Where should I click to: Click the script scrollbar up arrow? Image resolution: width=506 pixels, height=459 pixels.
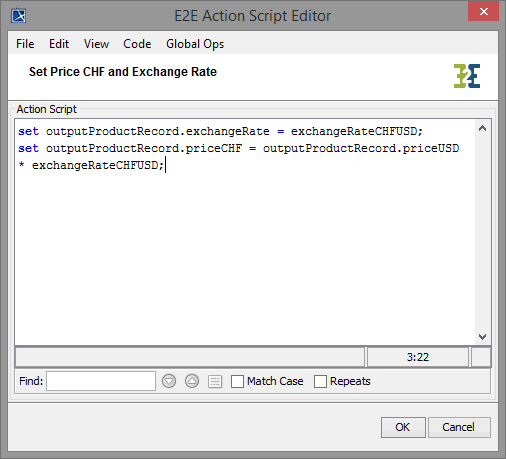pos(482,128)
